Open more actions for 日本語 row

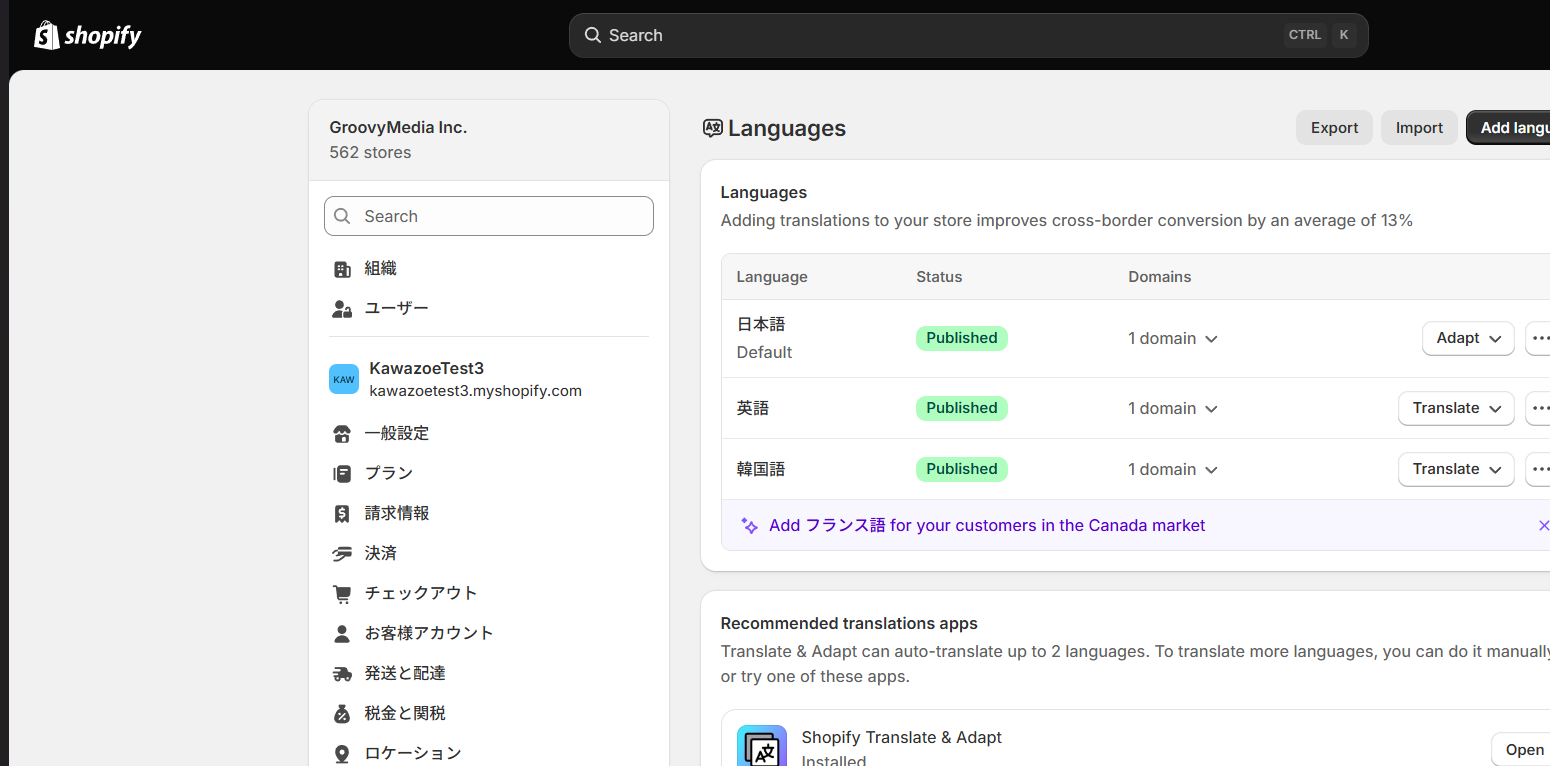[1538, 338]
